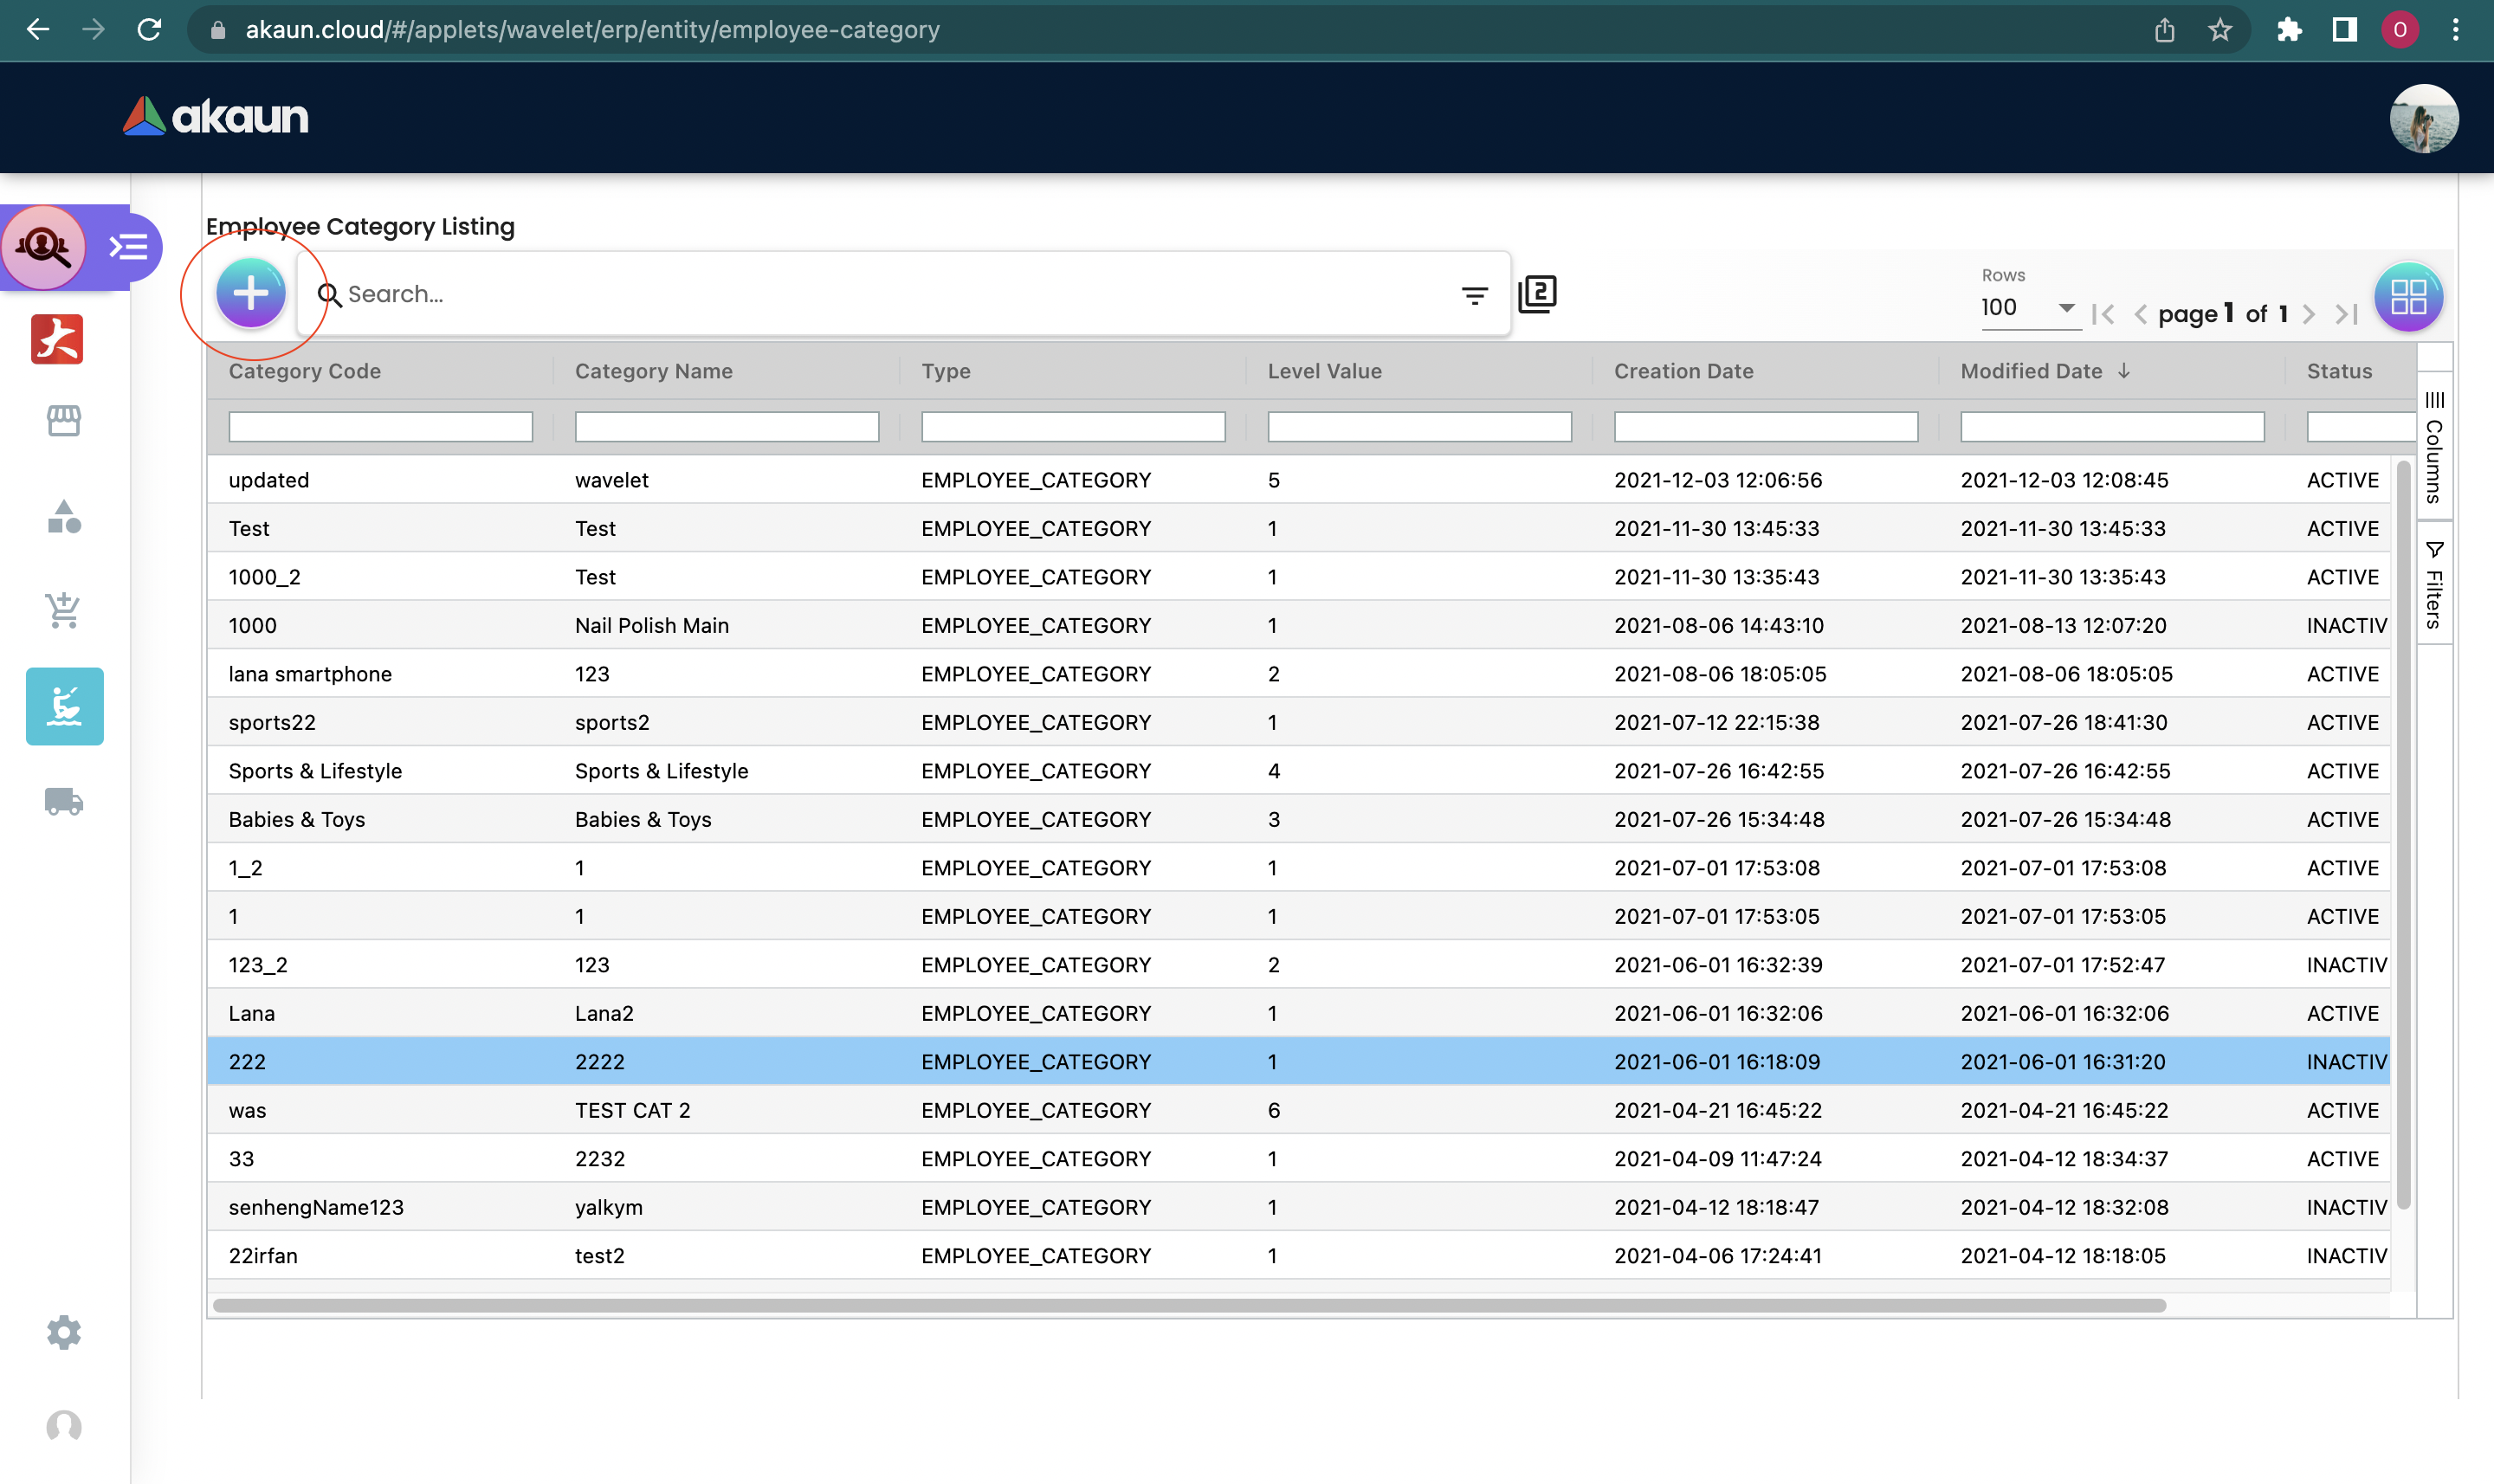Click the numbered pages icon beside search
The height and width of the screenshot is (1484, 2494).
click(x=1537, y=294)
